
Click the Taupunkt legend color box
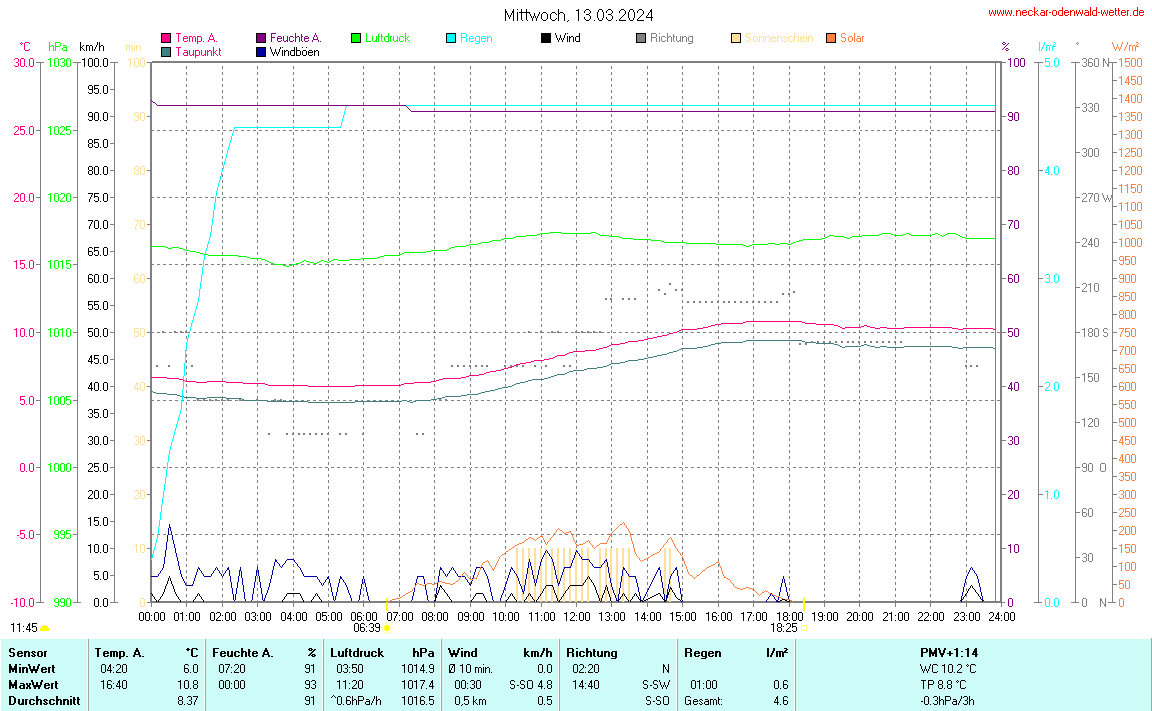pyautogui.click(x=166, y=51)
